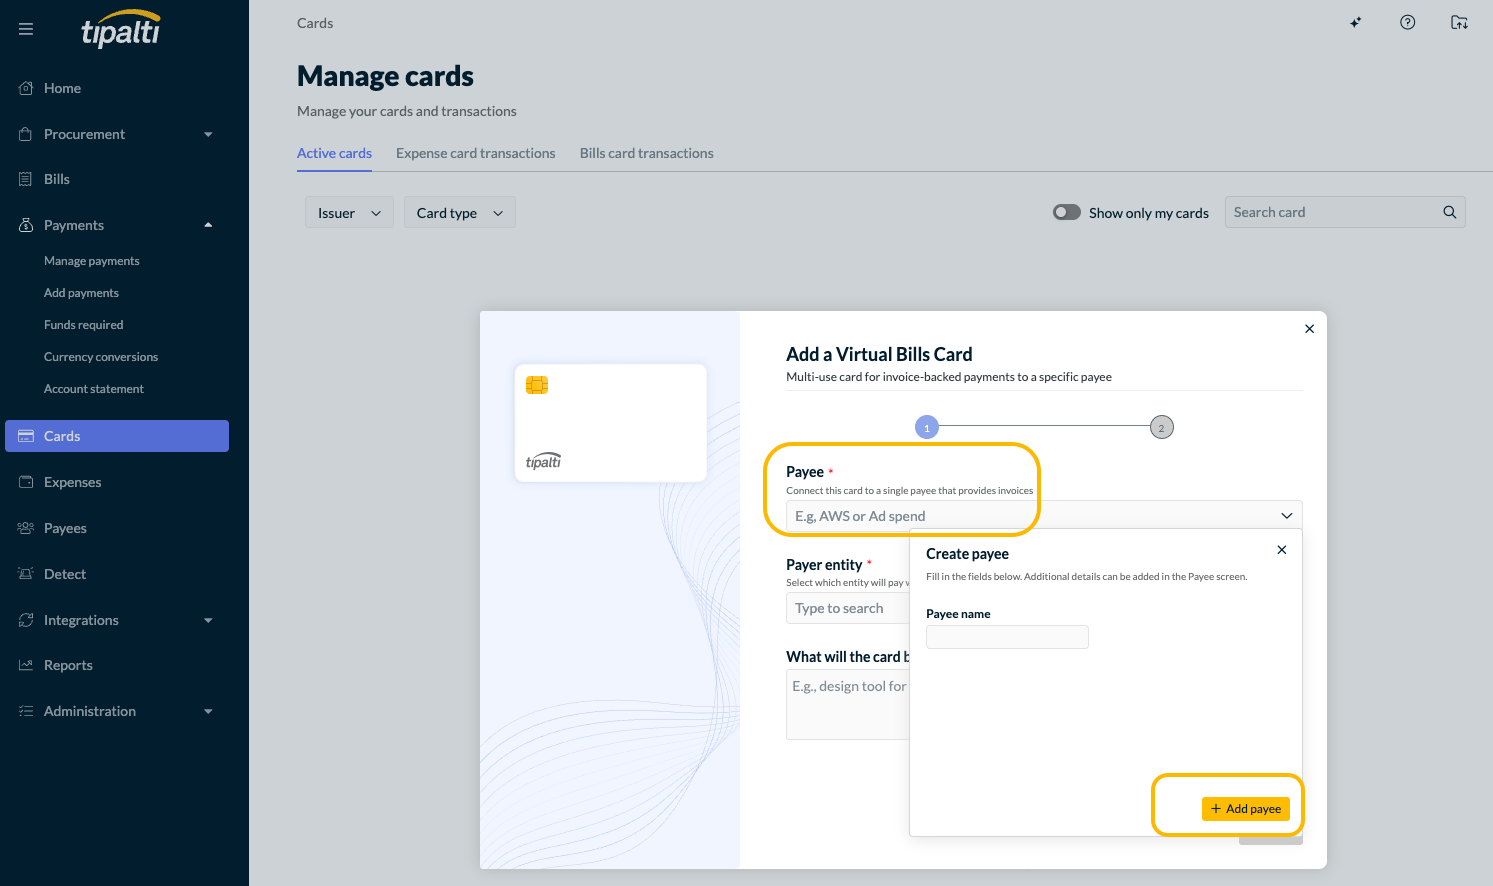The height and width of the screenshot is (886, 1493).
Task: Click the Detect icon in sidebar
Action: tap(26, 574)
